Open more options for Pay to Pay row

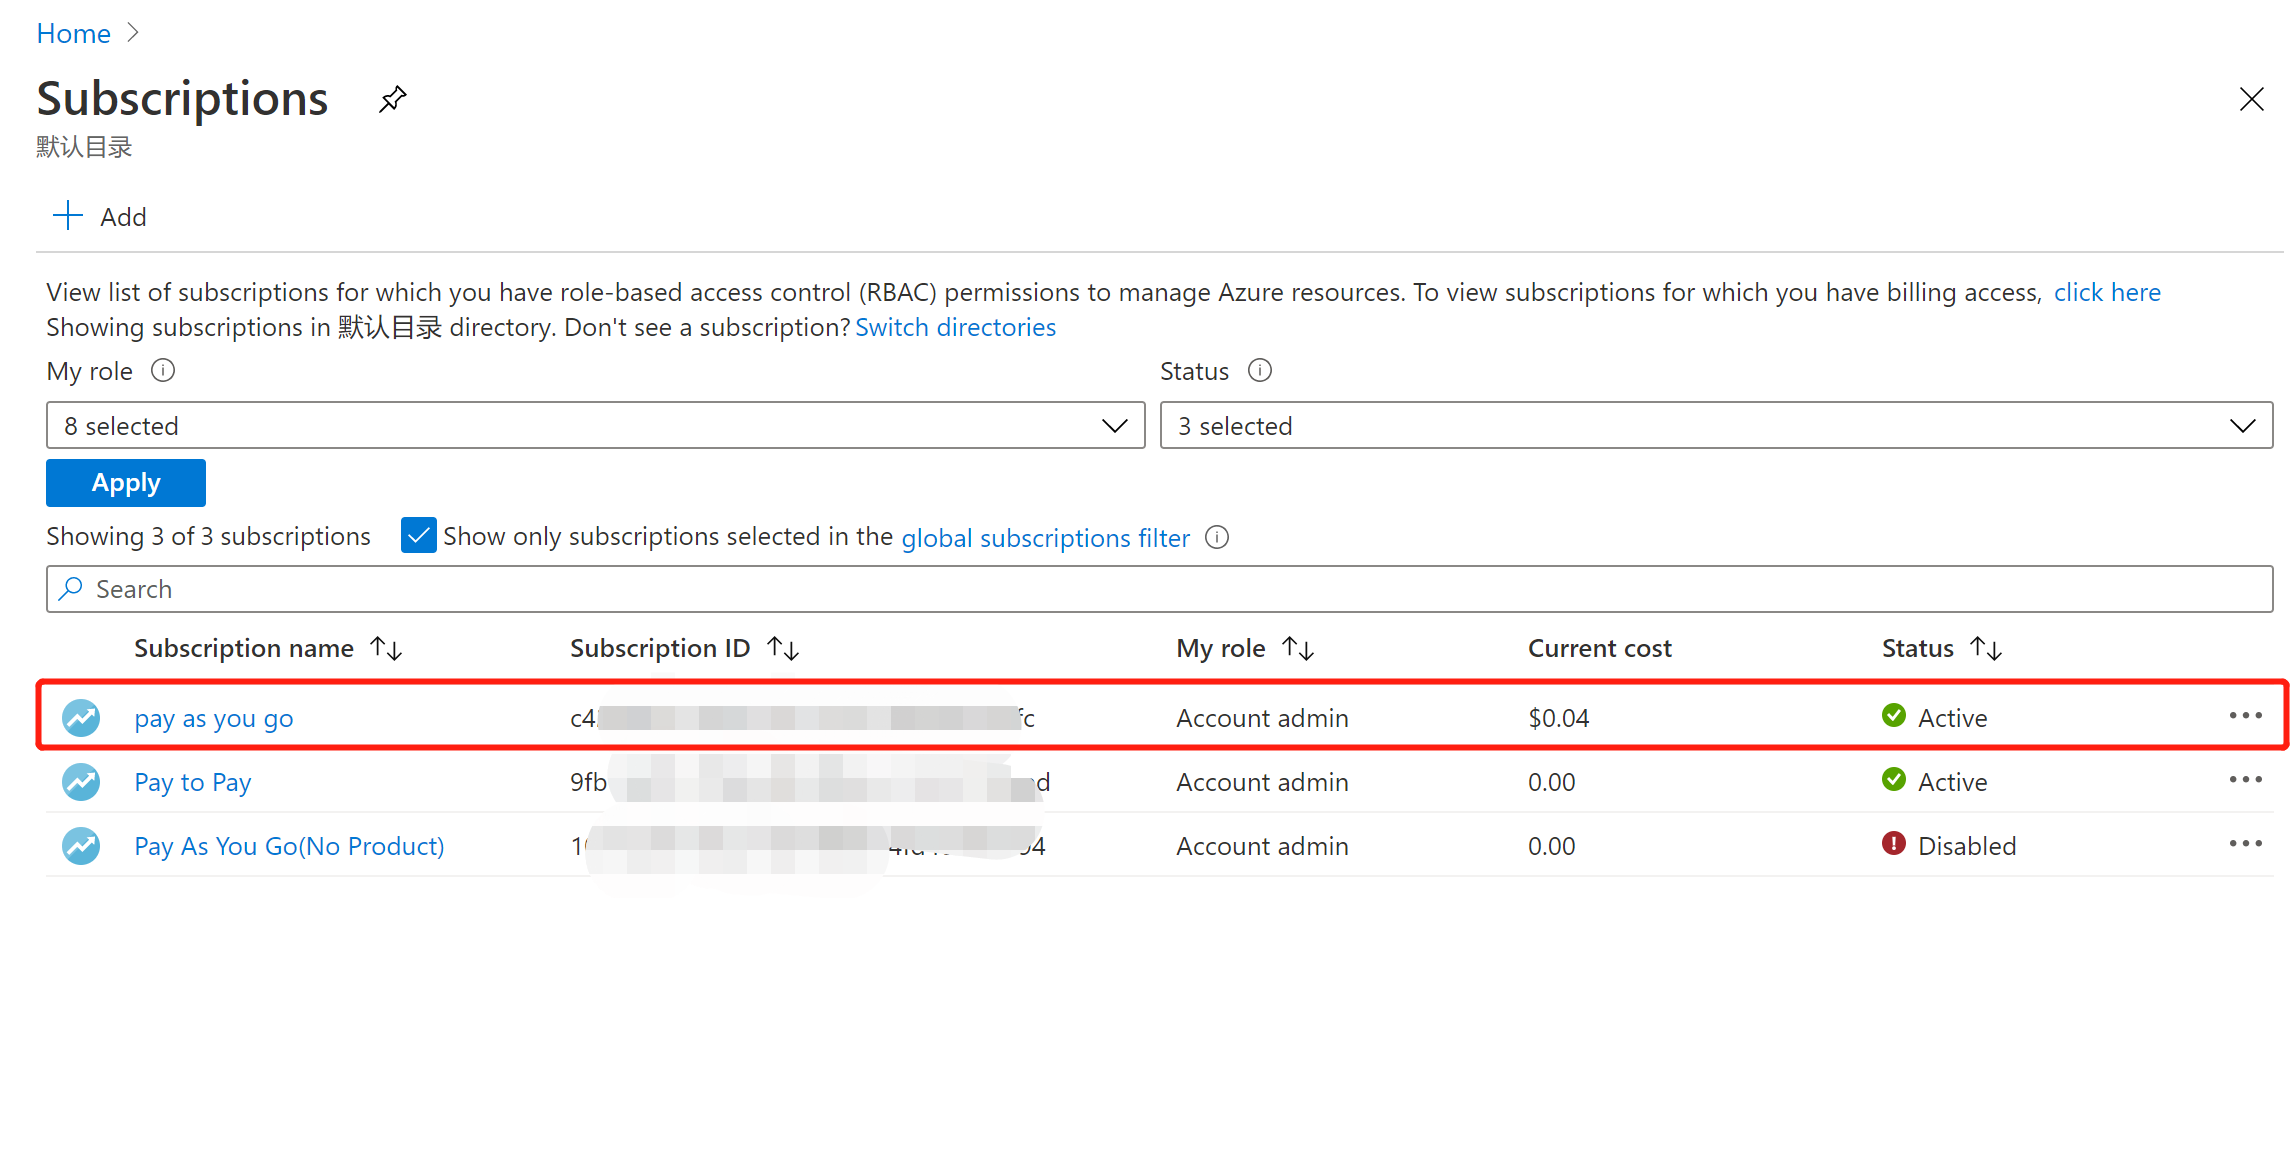click(x=2246, y=780)
